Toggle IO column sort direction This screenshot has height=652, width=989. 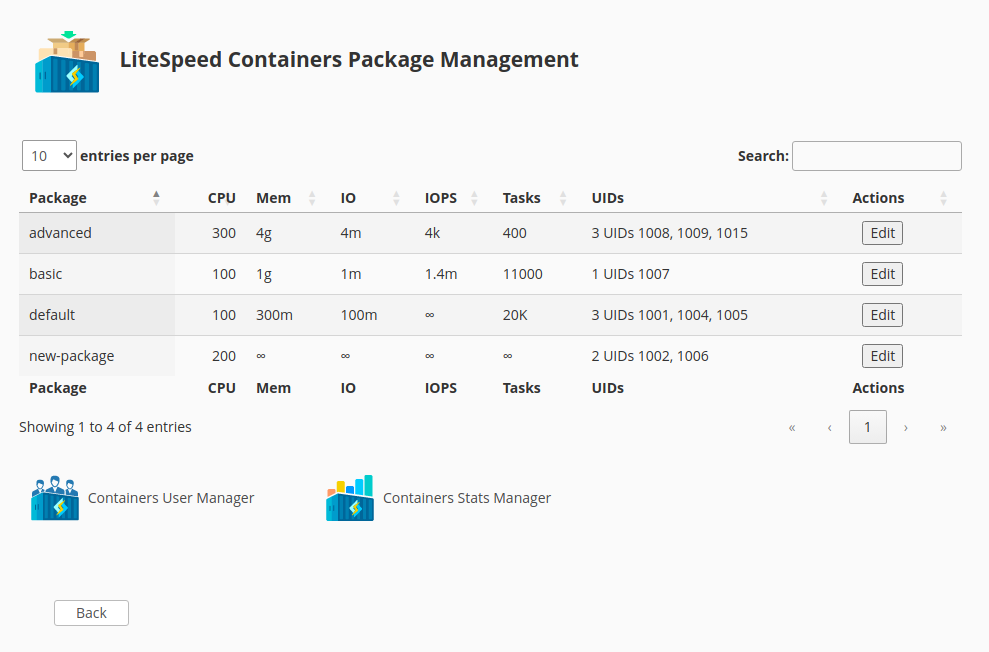pos(396,198)
